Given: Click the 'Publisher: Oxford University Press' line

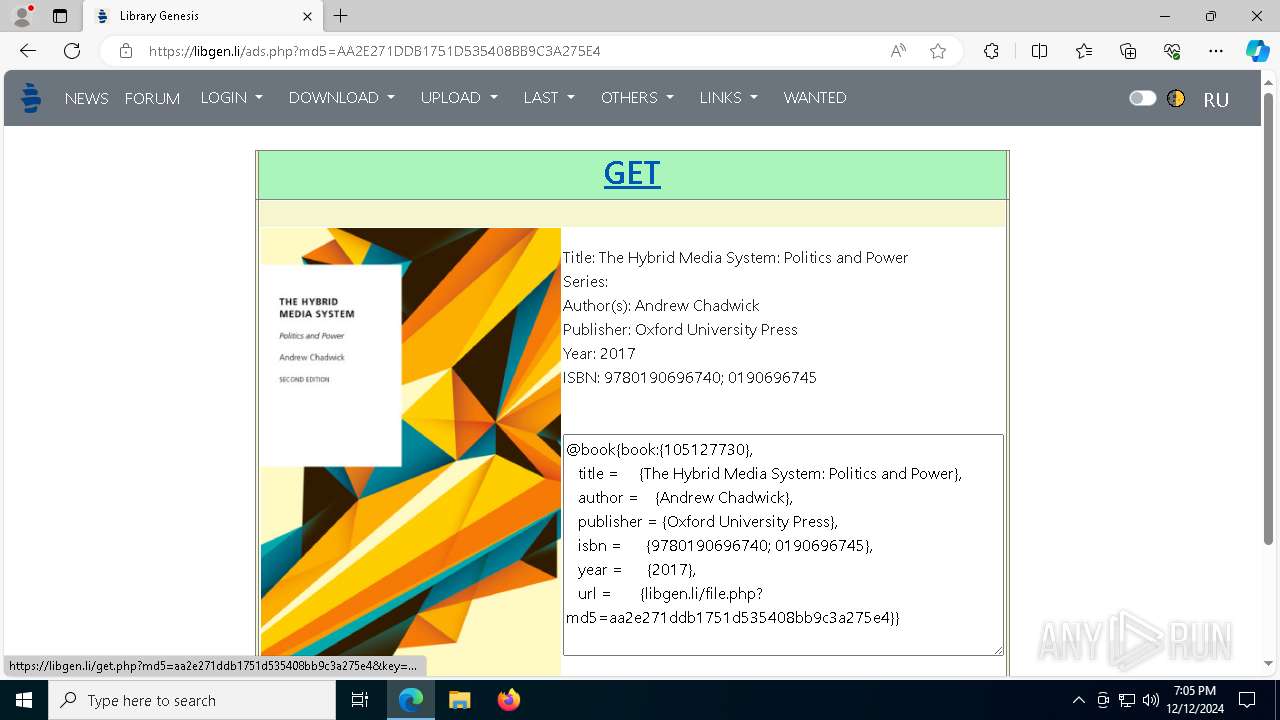Looking at the screenshot, I should [680, 329].
